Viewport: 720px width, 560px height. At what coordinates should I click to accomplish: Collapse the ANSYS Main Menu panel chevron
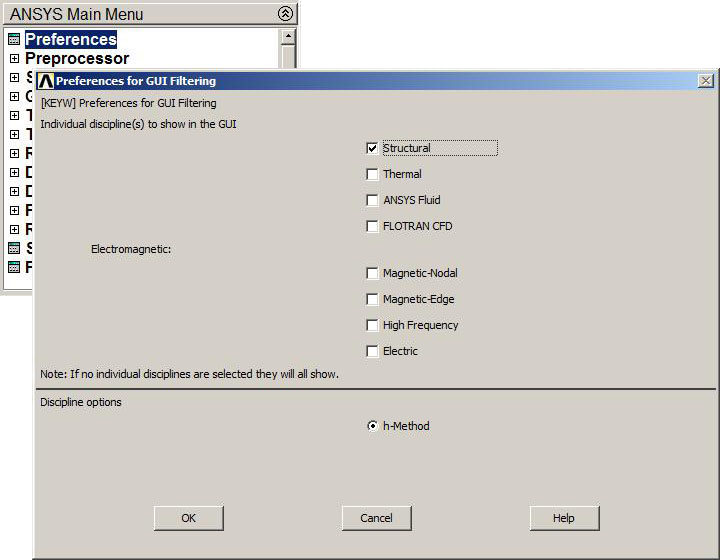(x=285, y=14)
